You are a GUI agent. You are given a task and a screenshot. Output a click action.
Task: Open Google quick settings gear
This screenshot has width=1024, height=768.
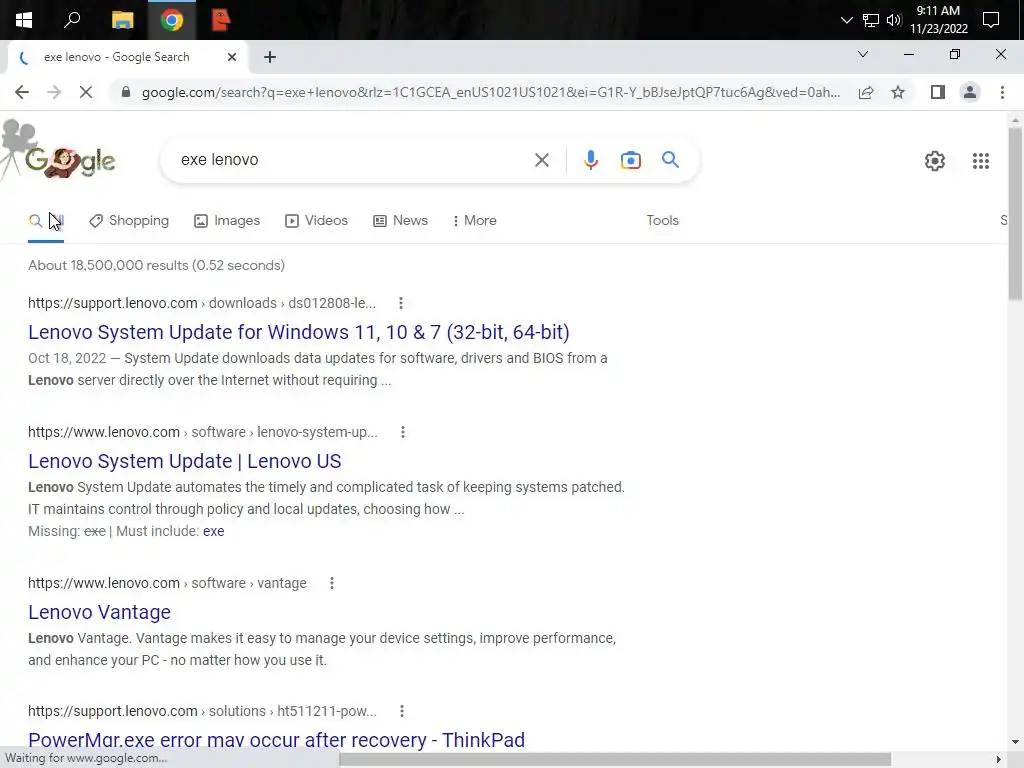coord(935,161)
